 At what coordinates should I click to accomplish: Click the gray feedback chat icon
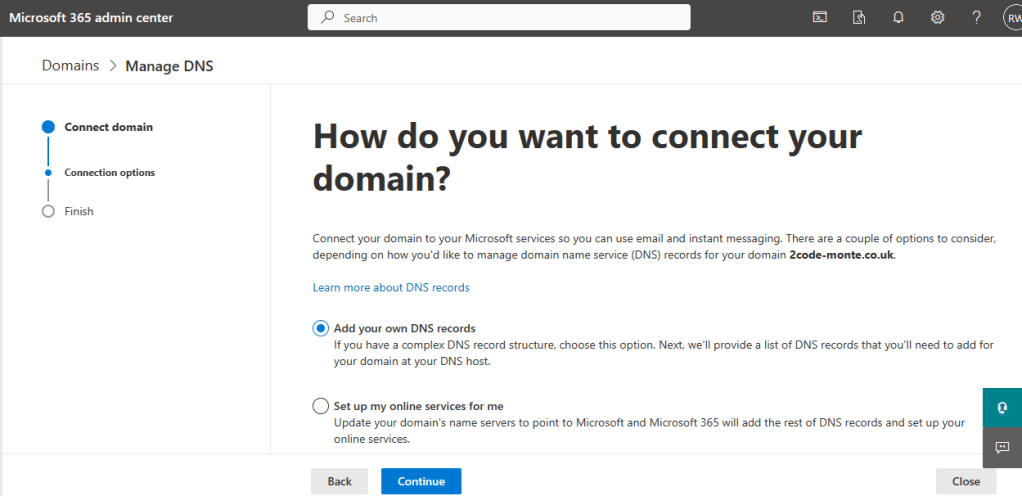(1001, 448)
